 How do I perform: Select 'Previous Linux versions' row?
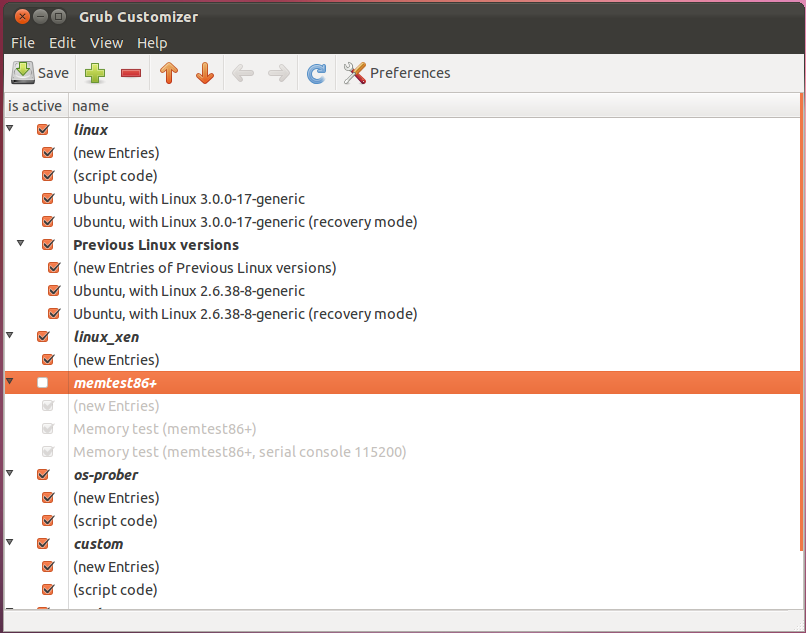tap(156, 245)
